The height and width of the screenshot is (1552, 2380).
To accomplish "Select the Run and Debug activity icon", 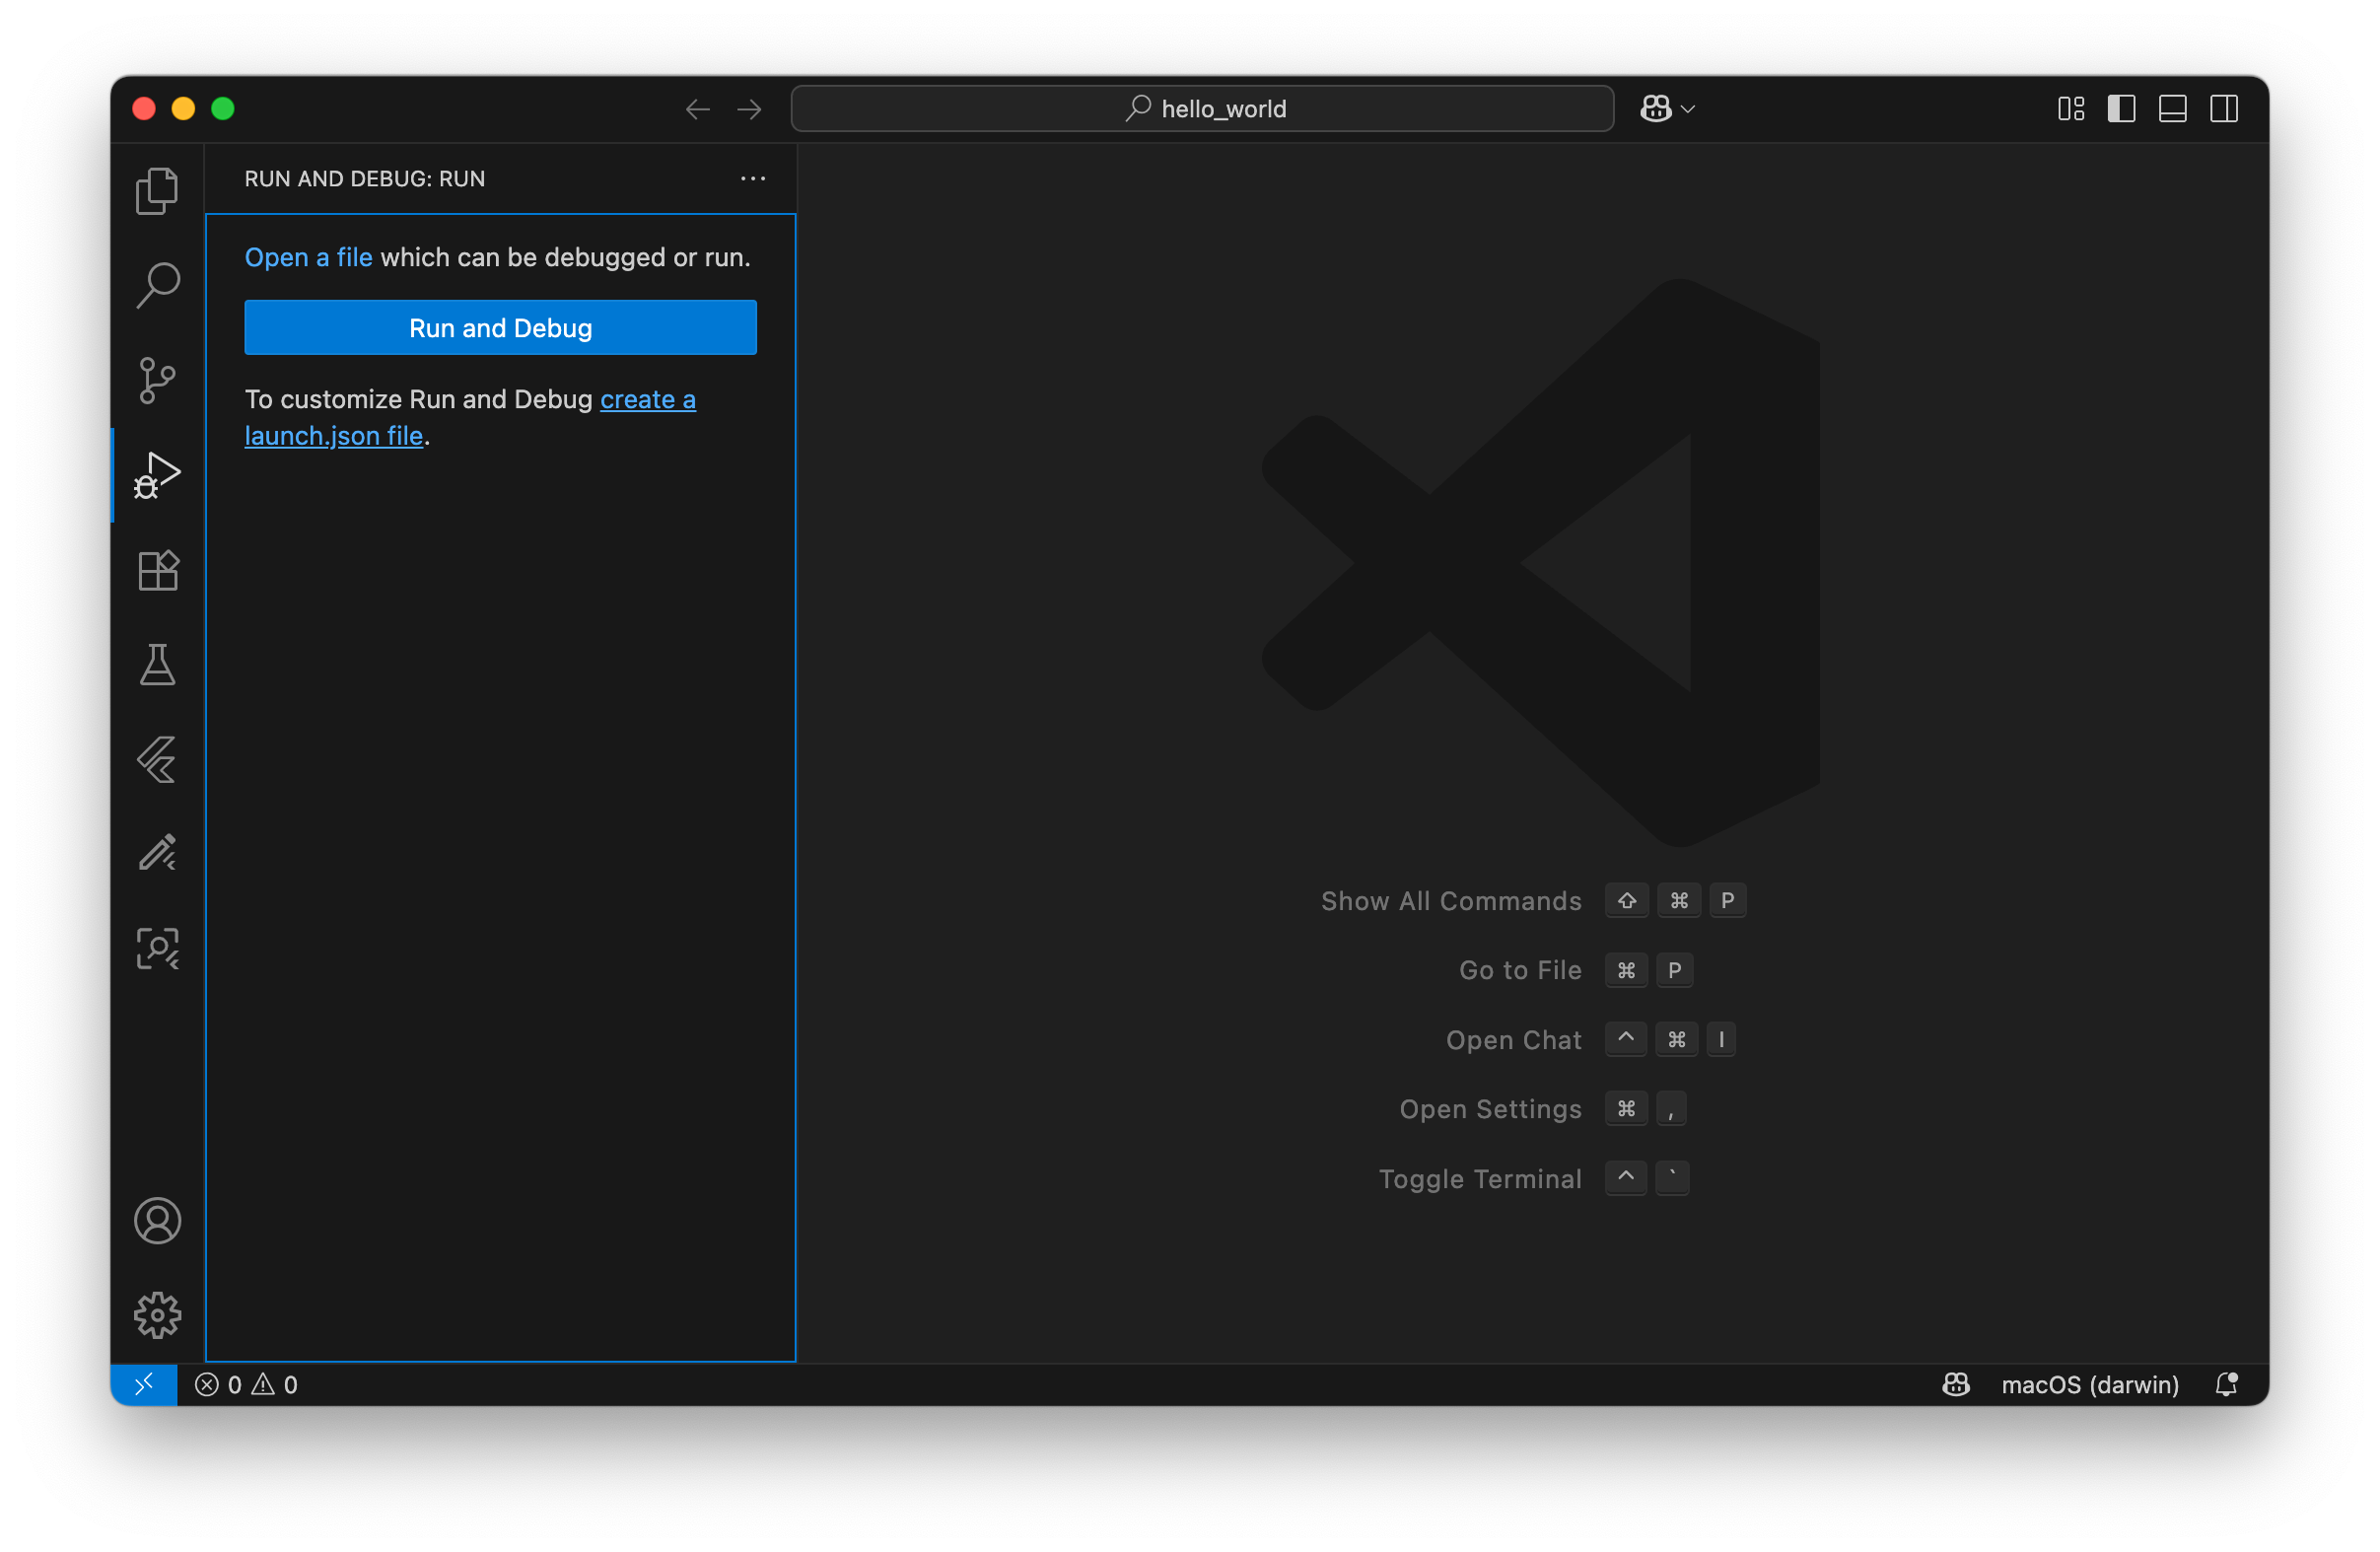I will tap(157, 475).
